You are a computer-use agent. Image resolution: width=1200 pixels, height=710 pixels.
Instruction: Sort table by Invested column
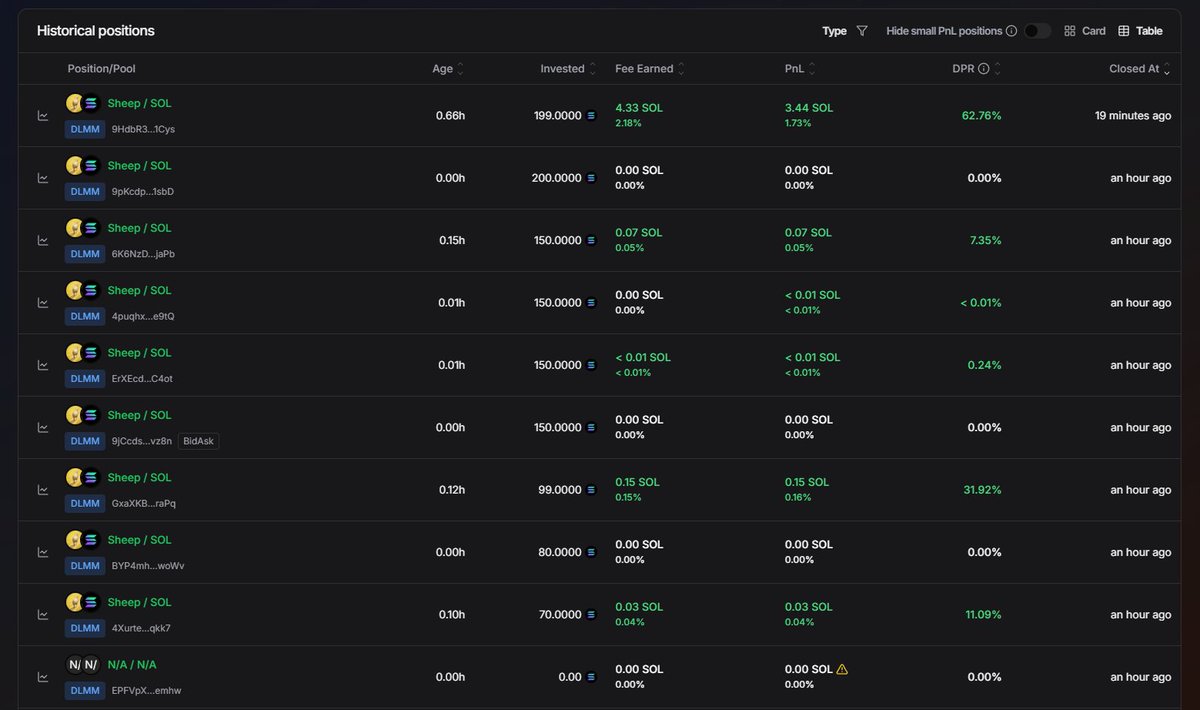[x=568, y=69]
